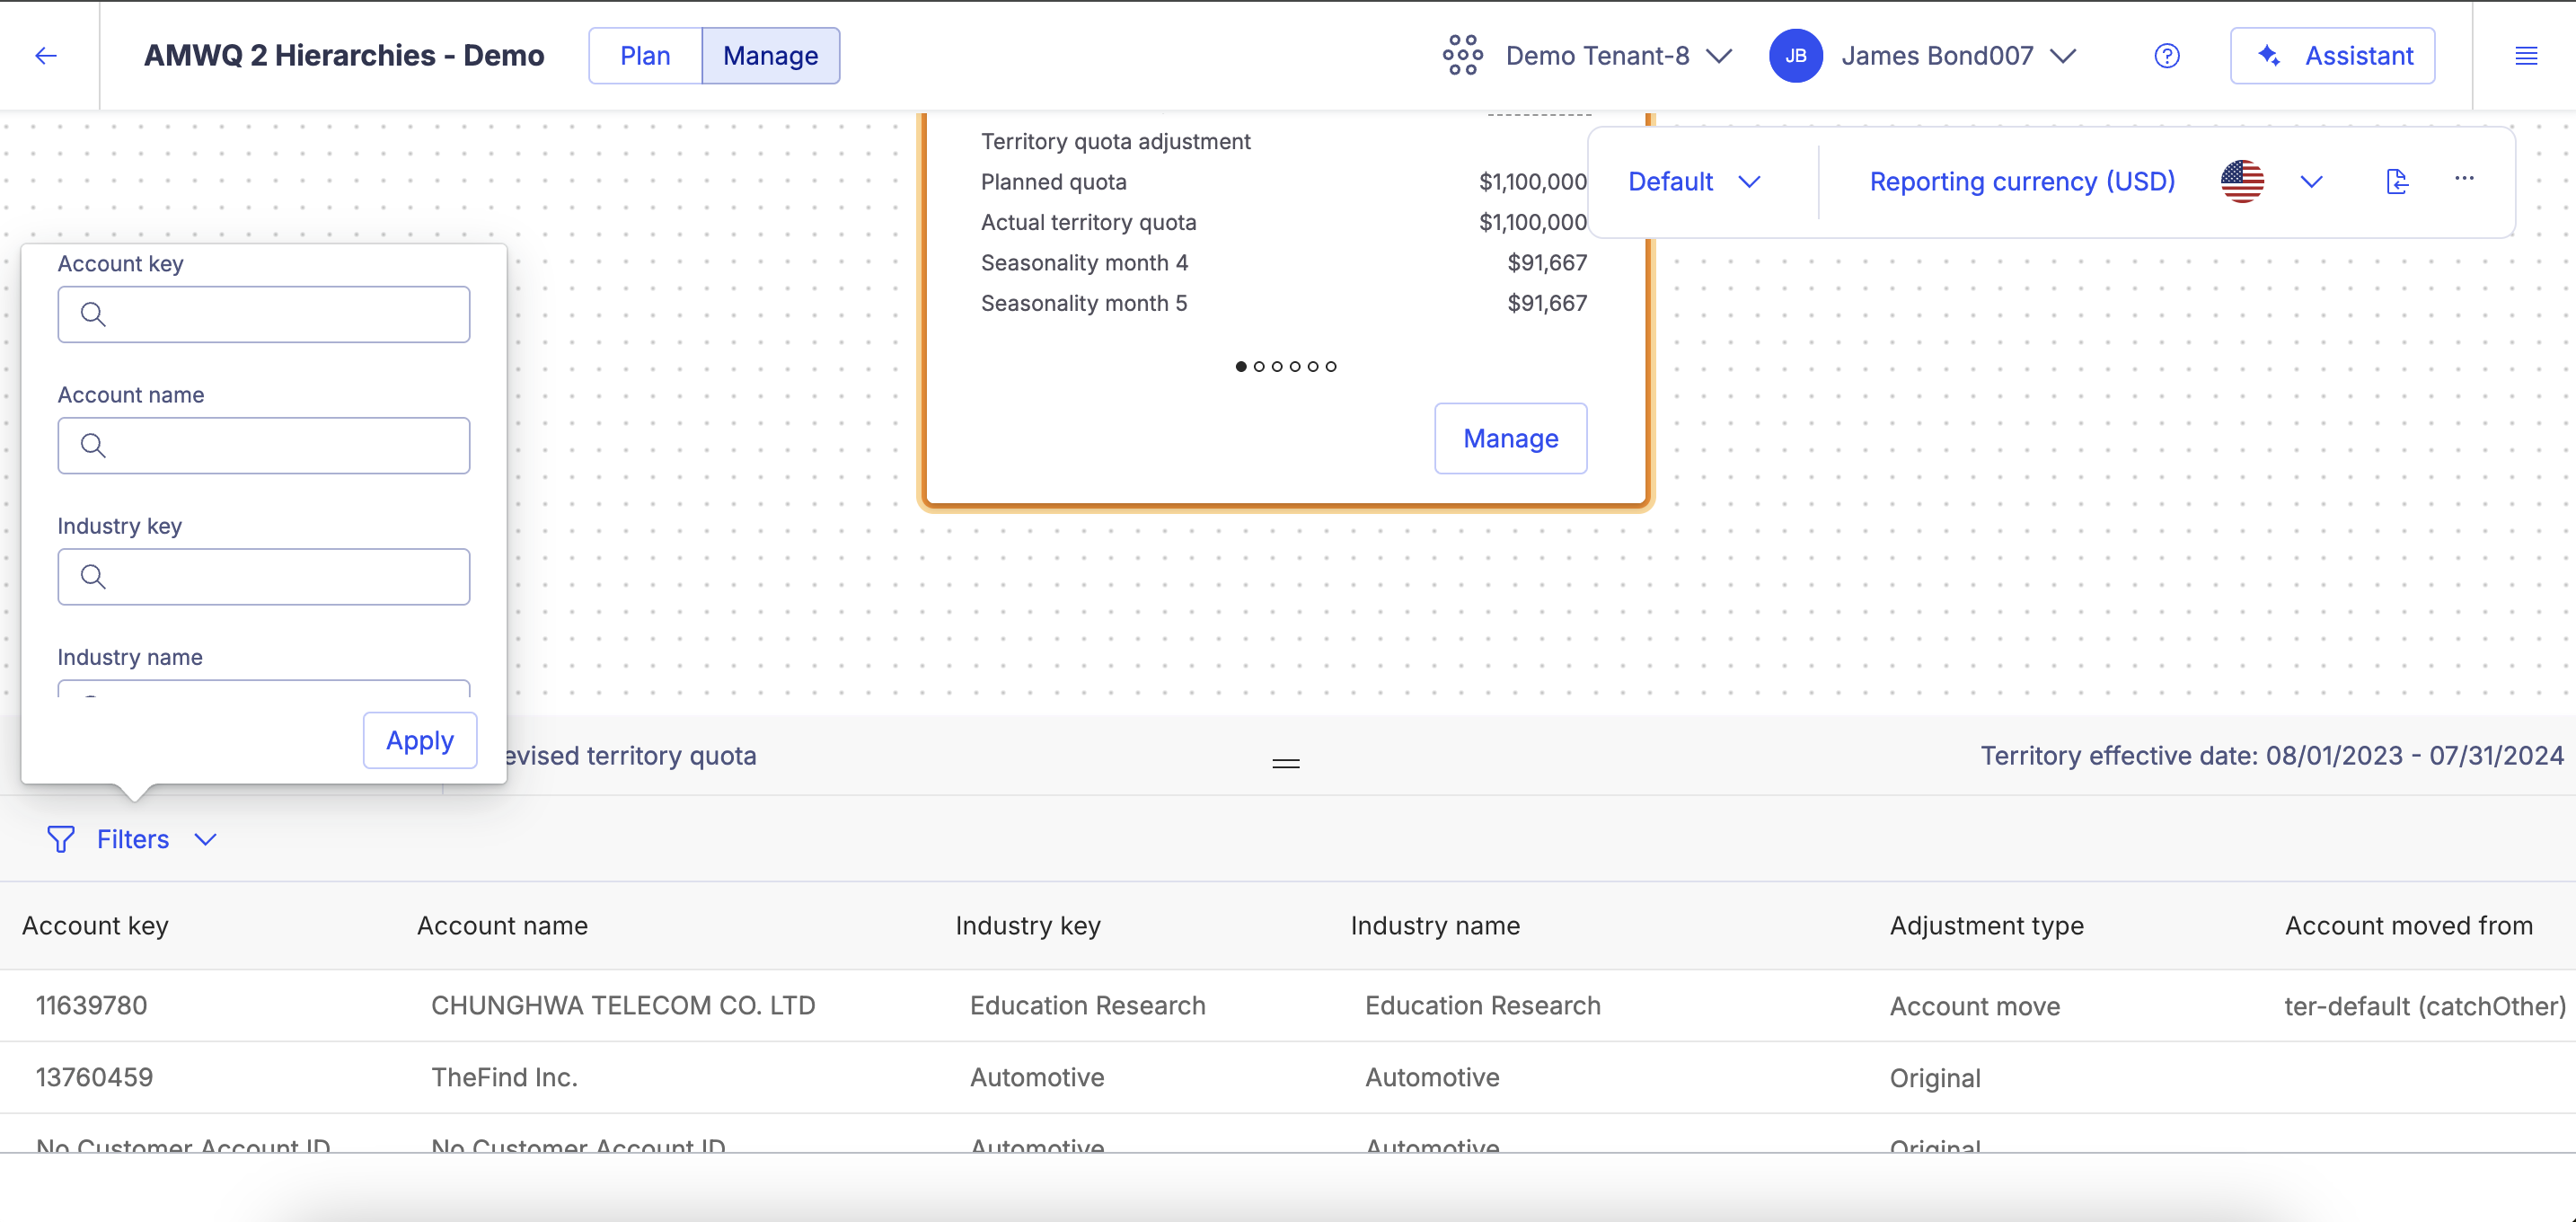Click the Account key search input field
Viewport: 2576px width, 1222px height.
tap(263, 314)
